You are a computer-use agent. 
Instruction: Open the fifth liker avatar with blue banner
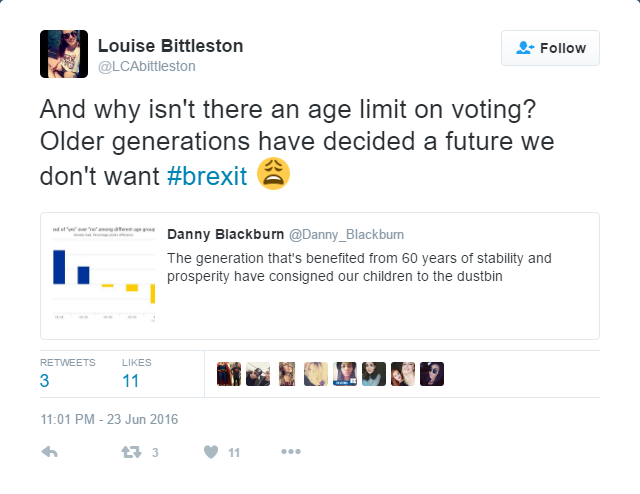click(x=345, y=374)
